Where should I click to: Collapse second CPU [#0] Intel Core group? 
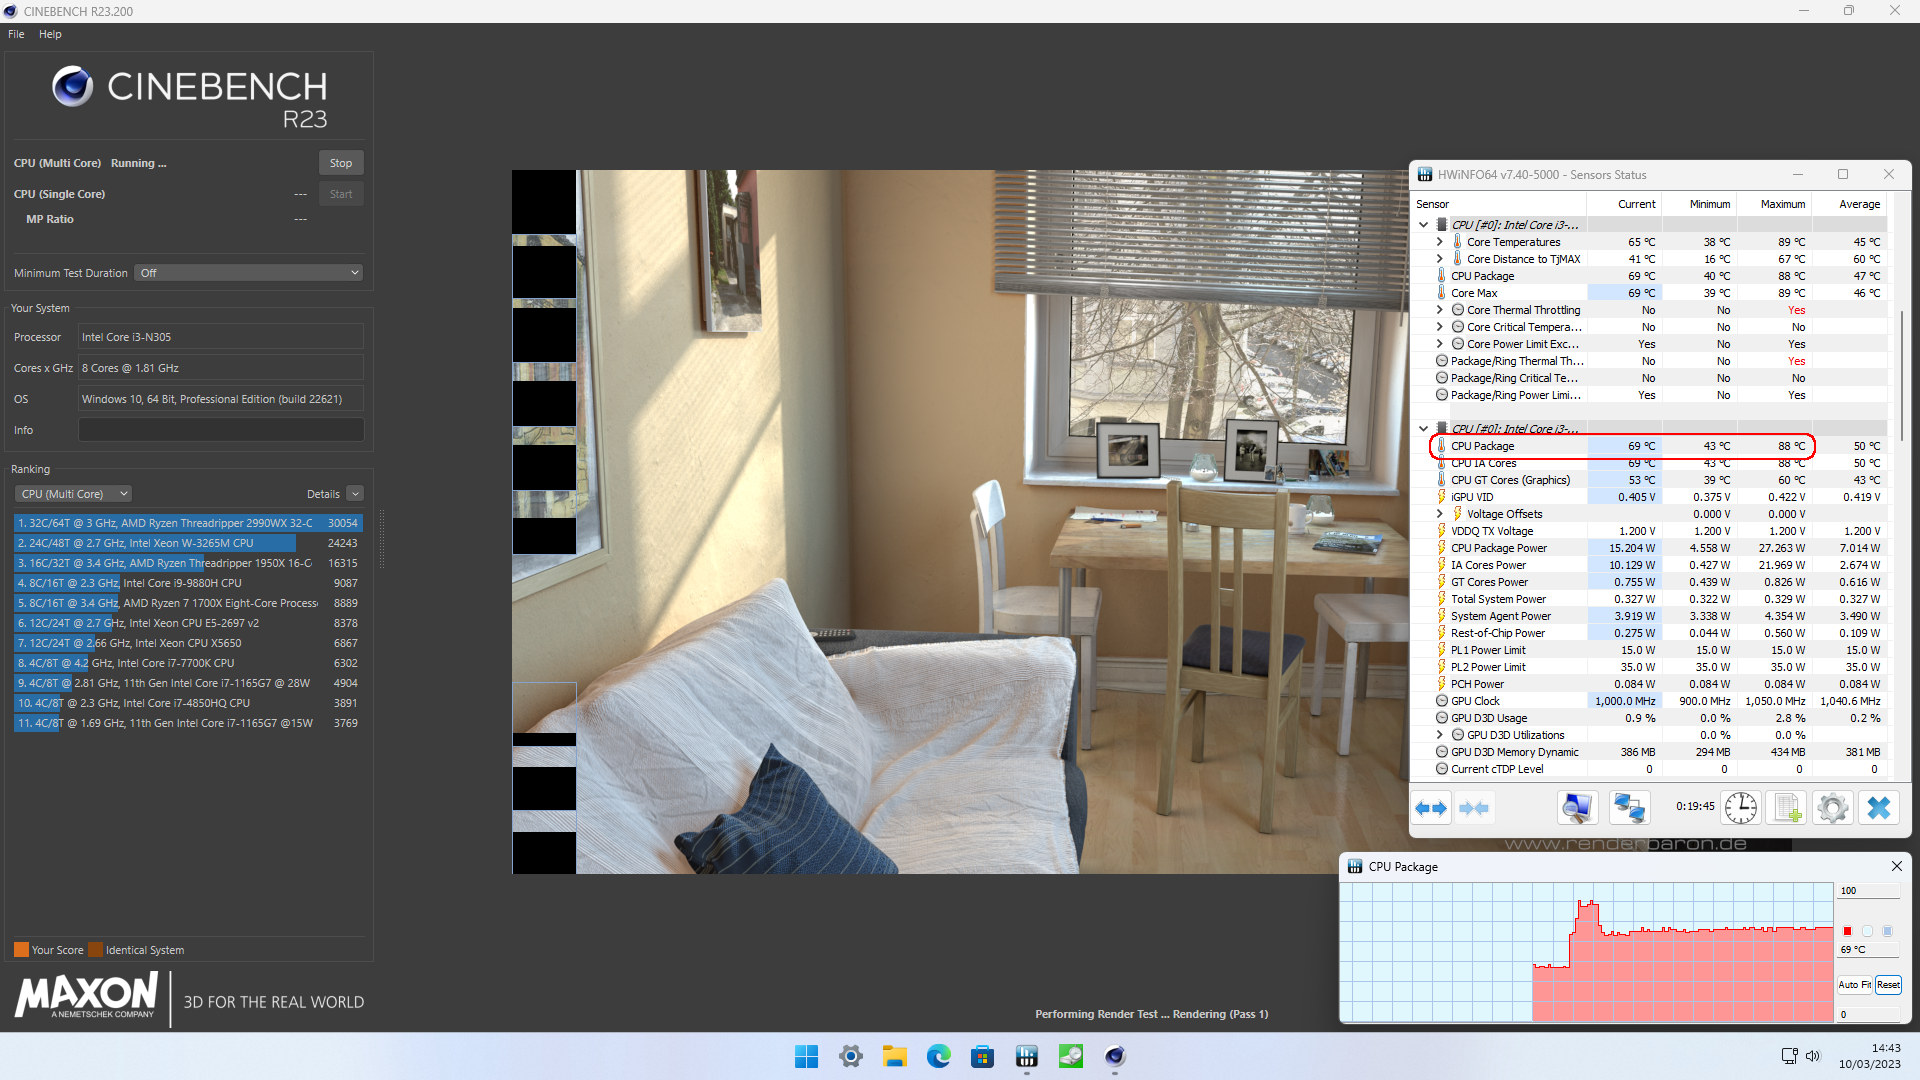coord(1424,429)
